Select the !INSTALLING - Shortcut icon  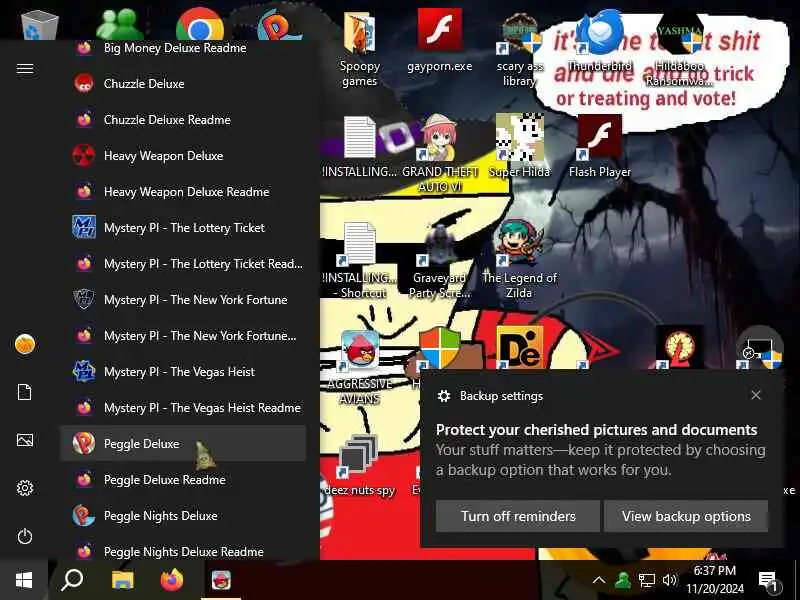coord(360,260)
